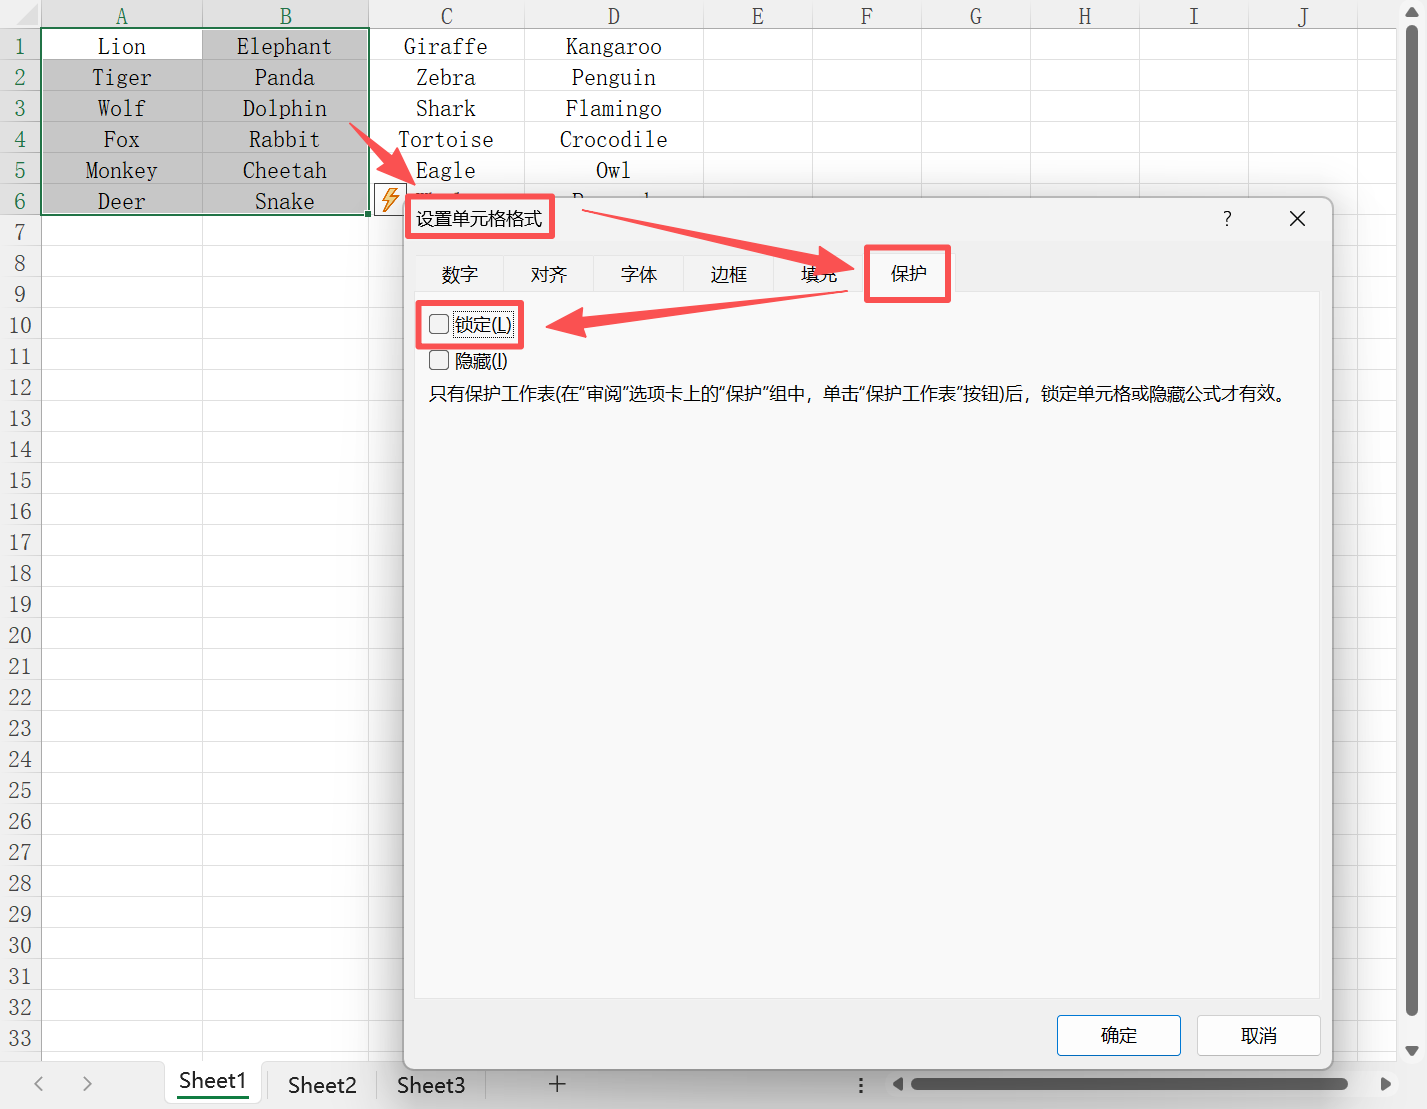Click the sheet tab bar options dots

tap(860, 1085)
